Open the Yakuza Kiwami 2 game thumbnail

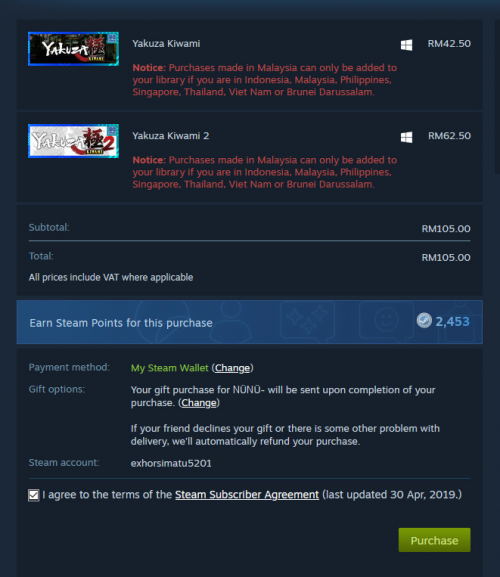click(x=73, y=141)
